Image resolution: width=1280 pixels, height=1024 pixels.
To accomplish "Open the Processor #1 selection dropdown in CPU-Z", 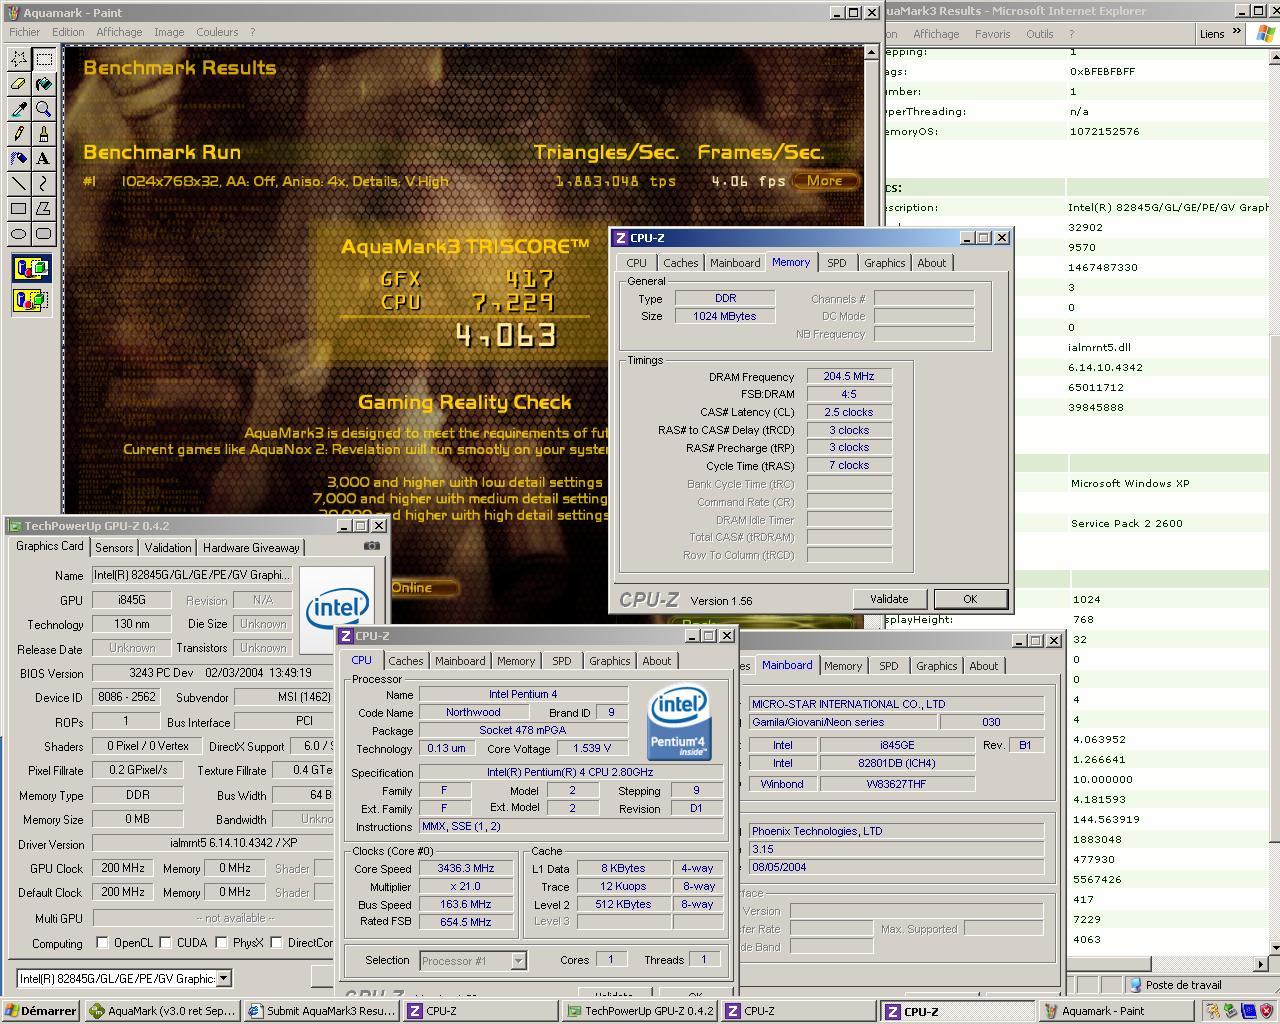I will (518, 961).
